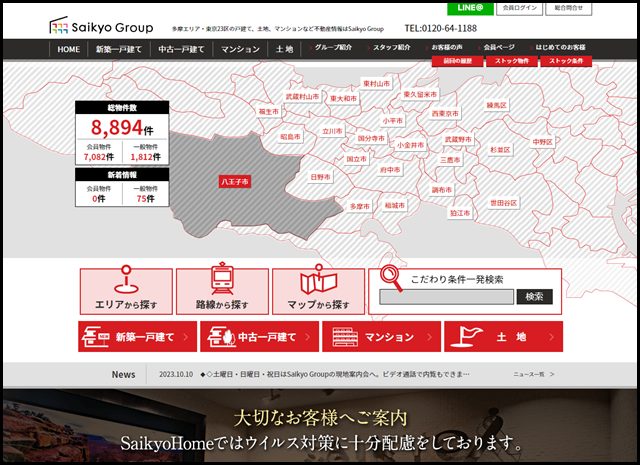
Task: Select 小平市 map label
Action: (x=393, y=121)
